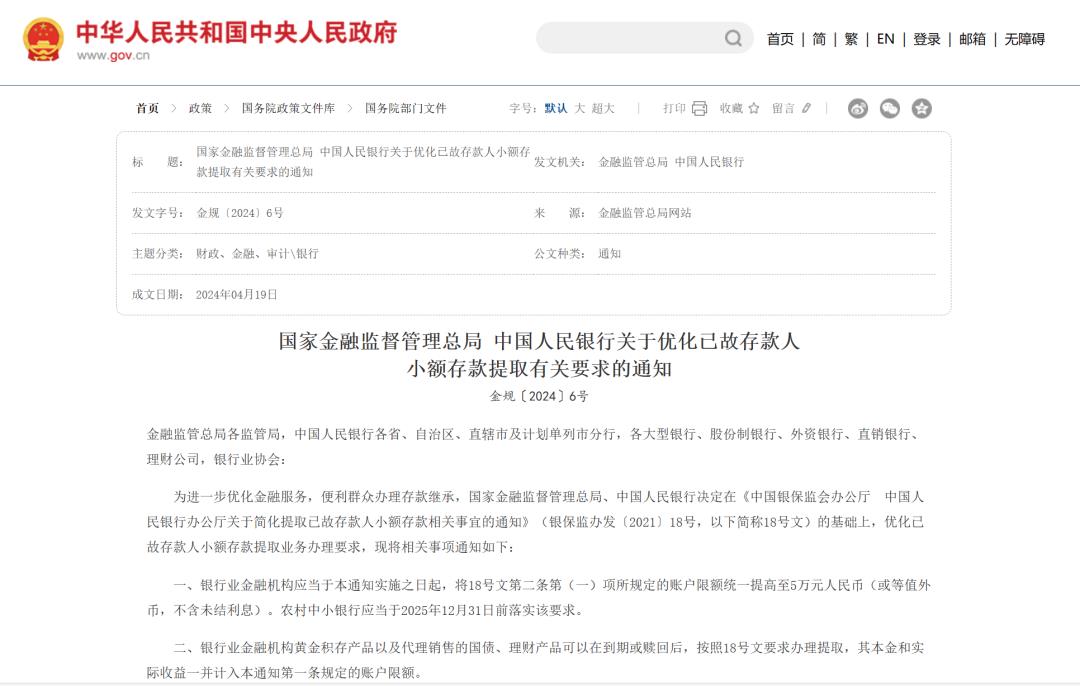
Task: Share the page via WeChat icon
Action: (890, 108)
